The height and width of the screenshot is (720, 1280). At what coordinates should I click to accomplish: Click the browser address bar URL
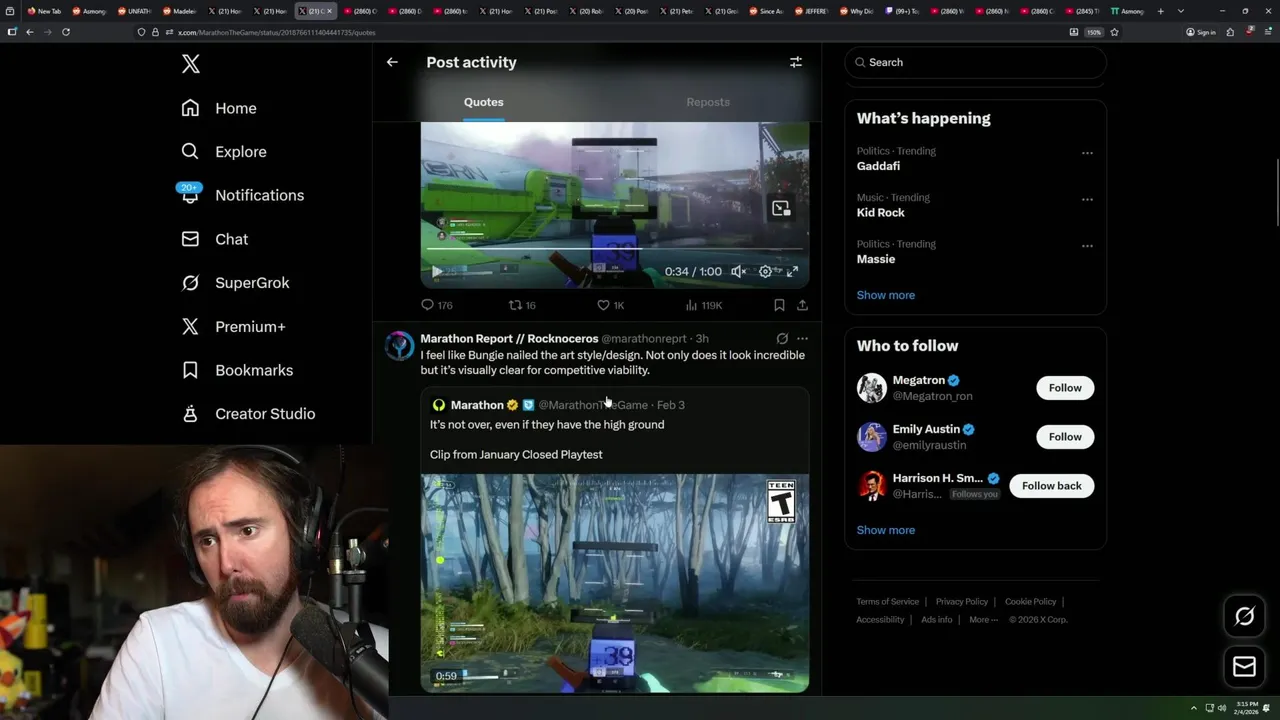coord(277,32)
